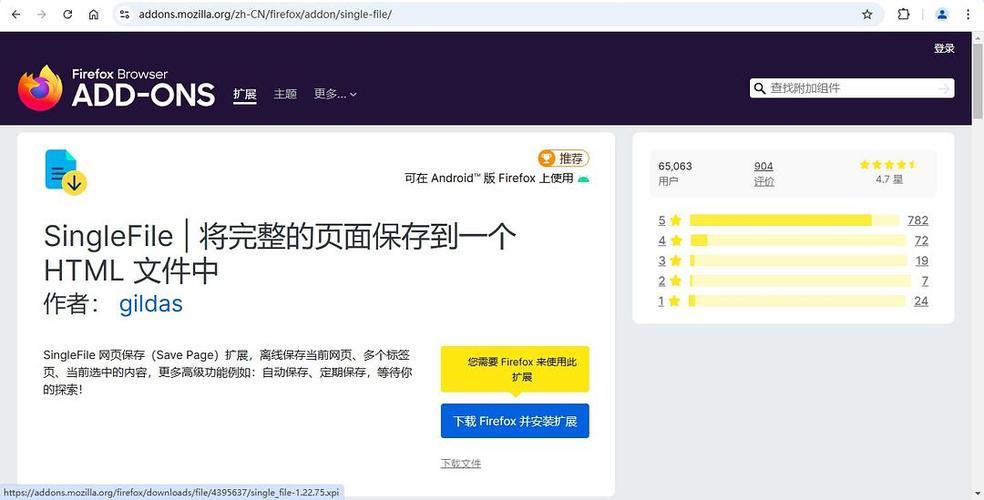
Task: Expand the 更多… dropdown menu
Action: pos(335,94)
